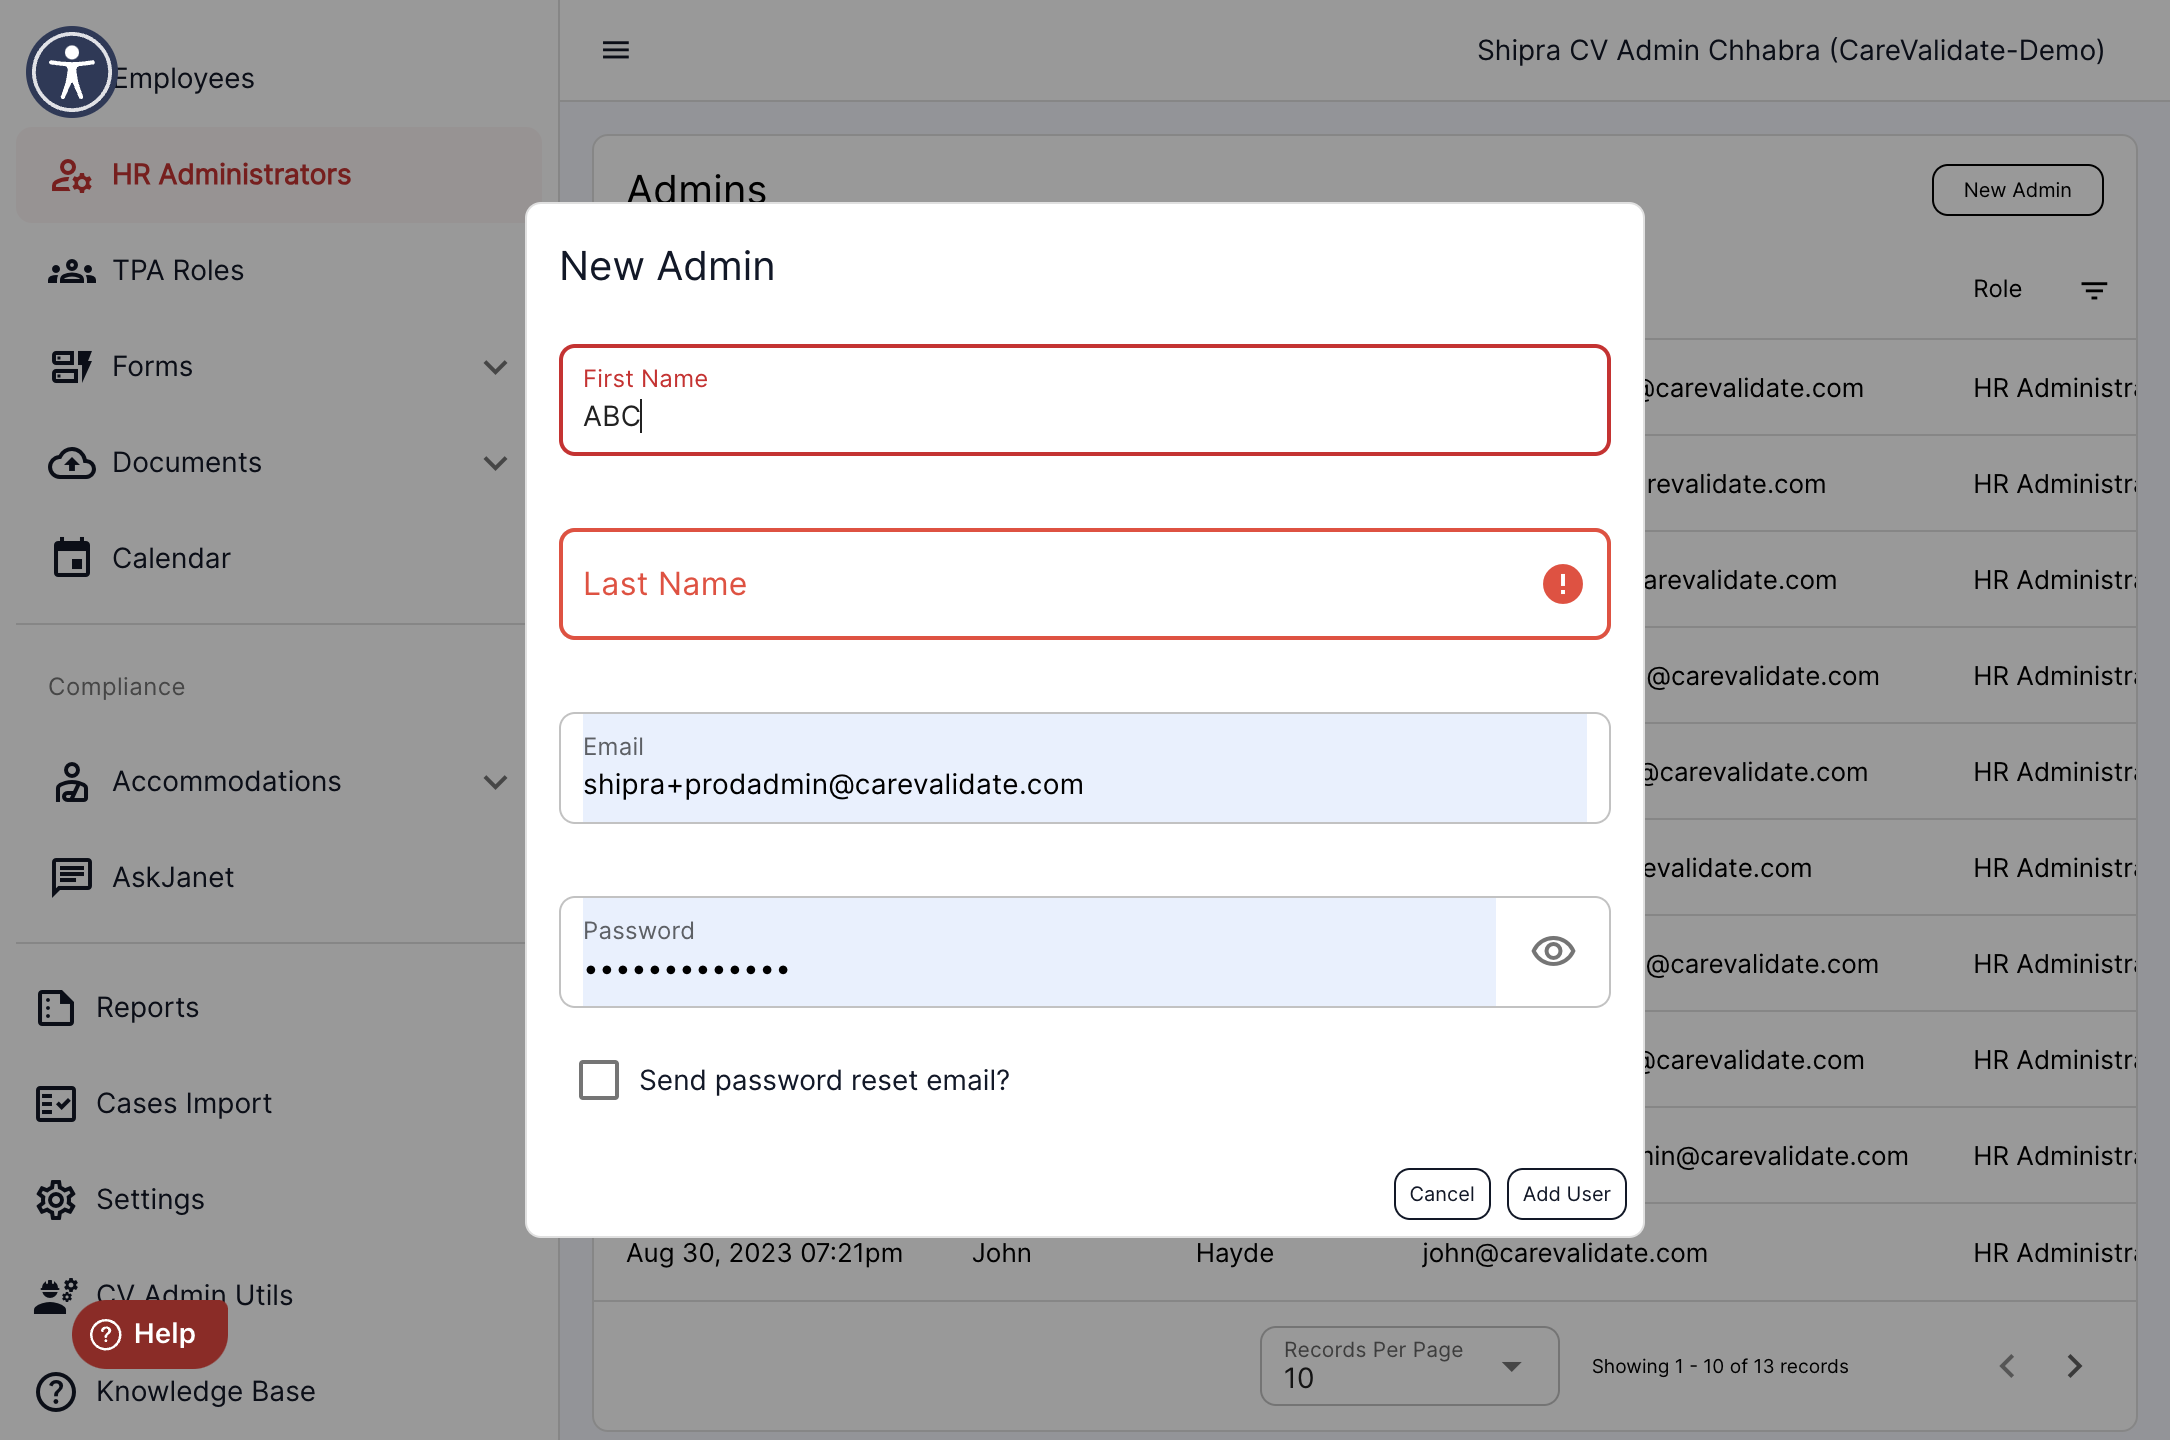2170x1440 pixels.
Task: Expand the Accommodations submenu chevron
Action: (x=495, y=781)
